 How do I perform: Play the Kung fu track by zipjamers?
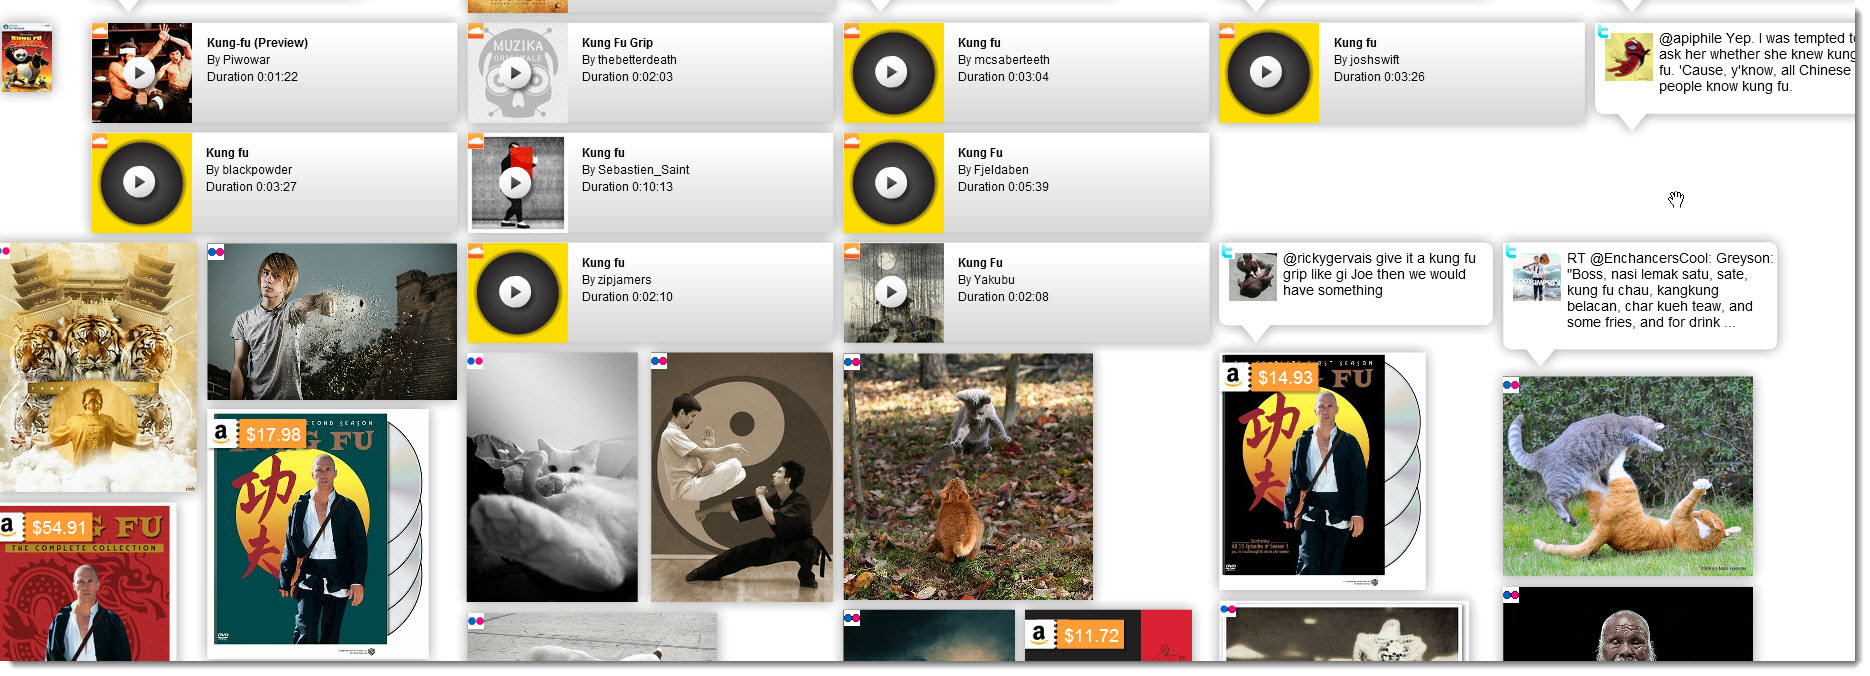[515, 292]
